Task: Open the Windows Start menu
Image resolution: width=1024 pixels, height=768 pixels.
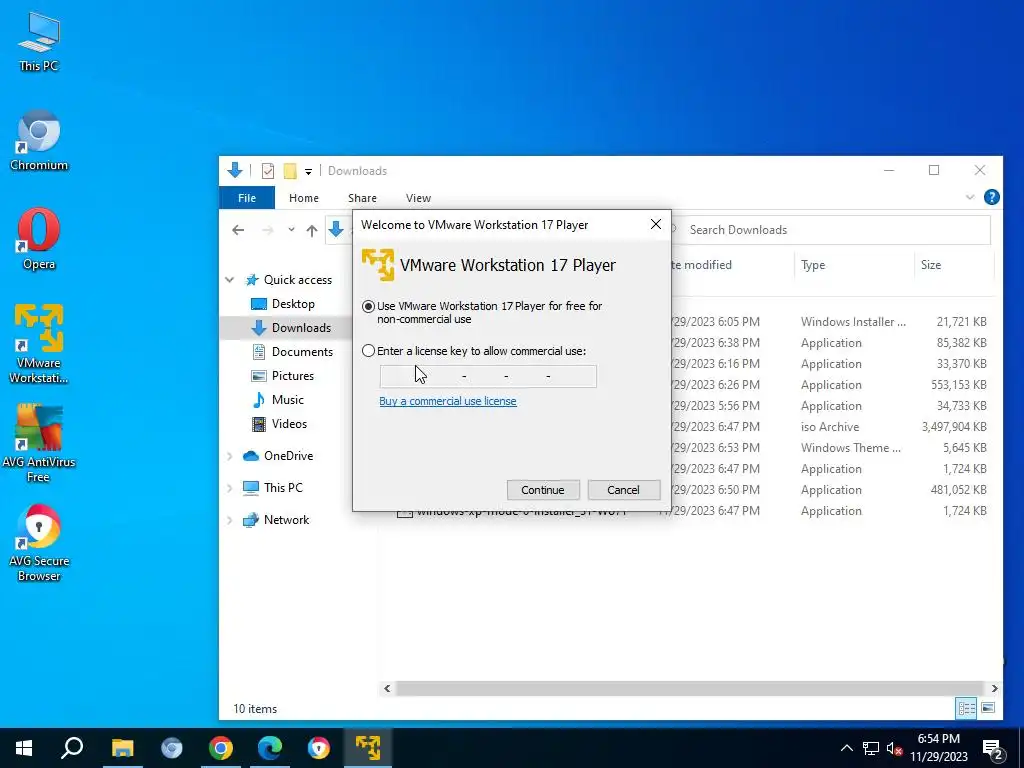Action: tap(24, 748)
